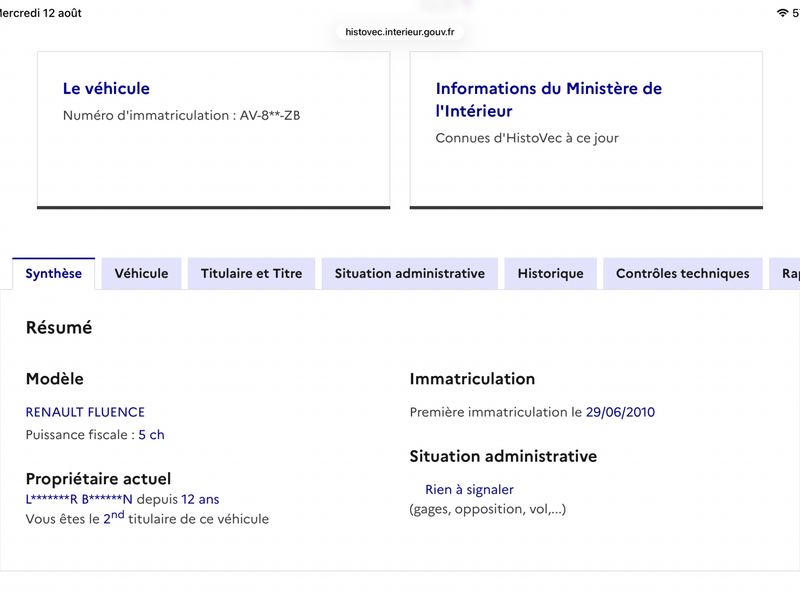Screen dimensions: 800x600
Task: Click Informations du Ministère de l'Intérieur heading
Action: [548, 99]
